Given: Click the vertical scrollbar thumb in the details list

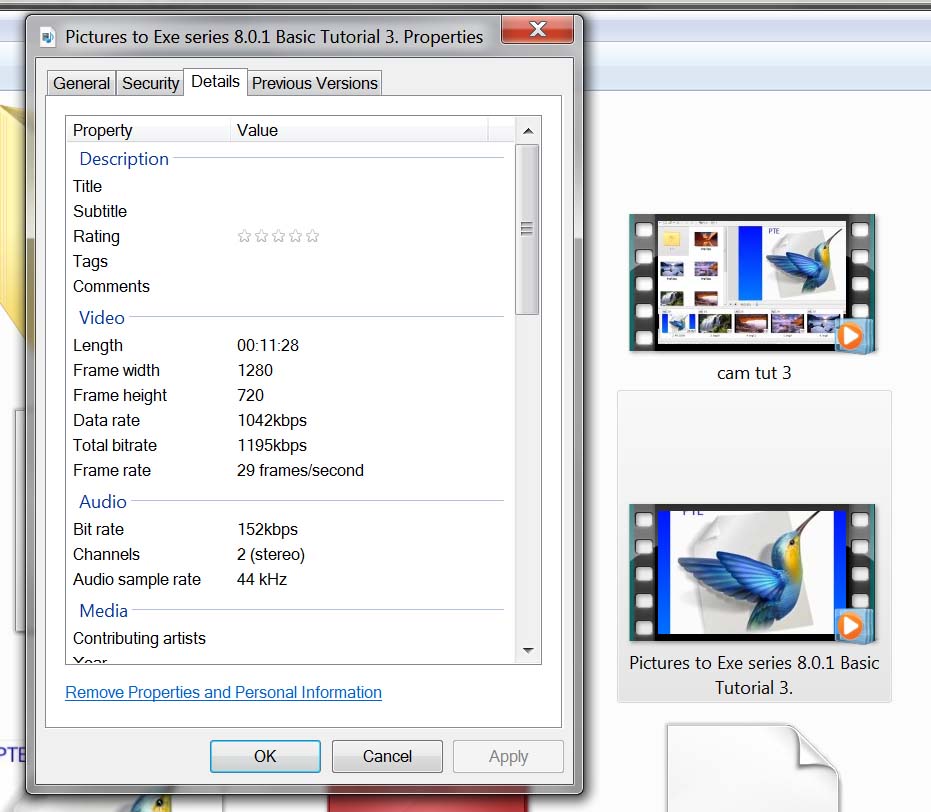Looking at the screenshot, I should click(x=527, y=229).
